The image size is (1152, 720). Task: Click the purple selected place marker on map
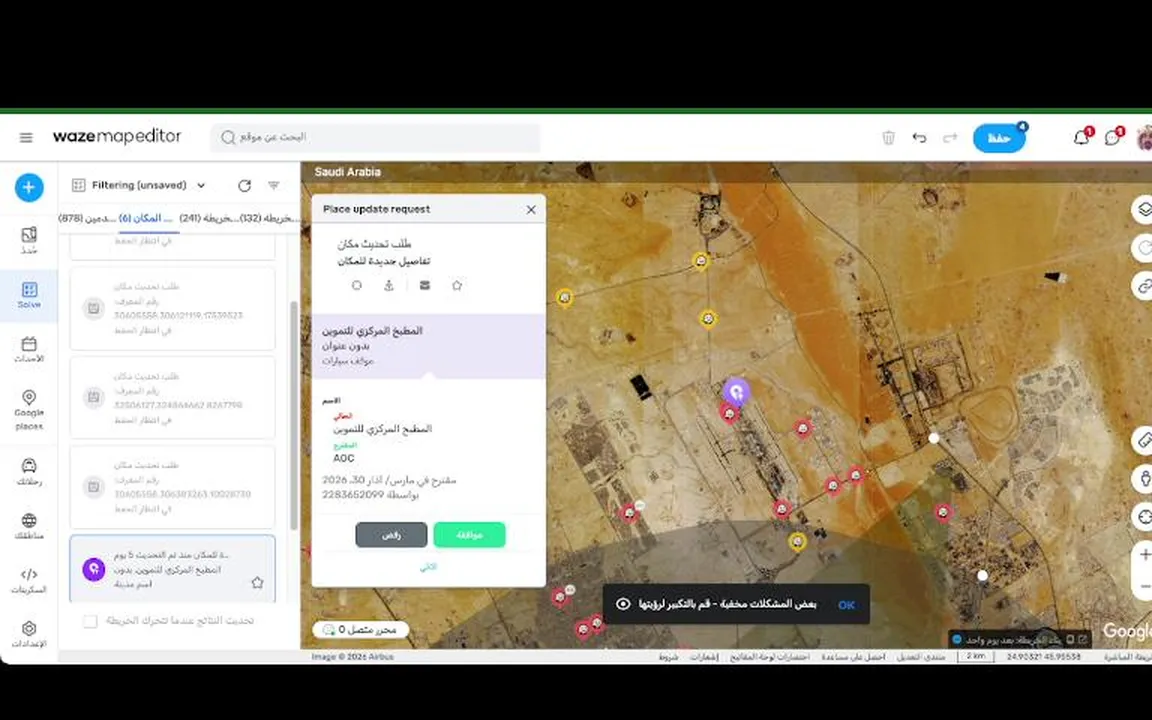coord(736,392)
